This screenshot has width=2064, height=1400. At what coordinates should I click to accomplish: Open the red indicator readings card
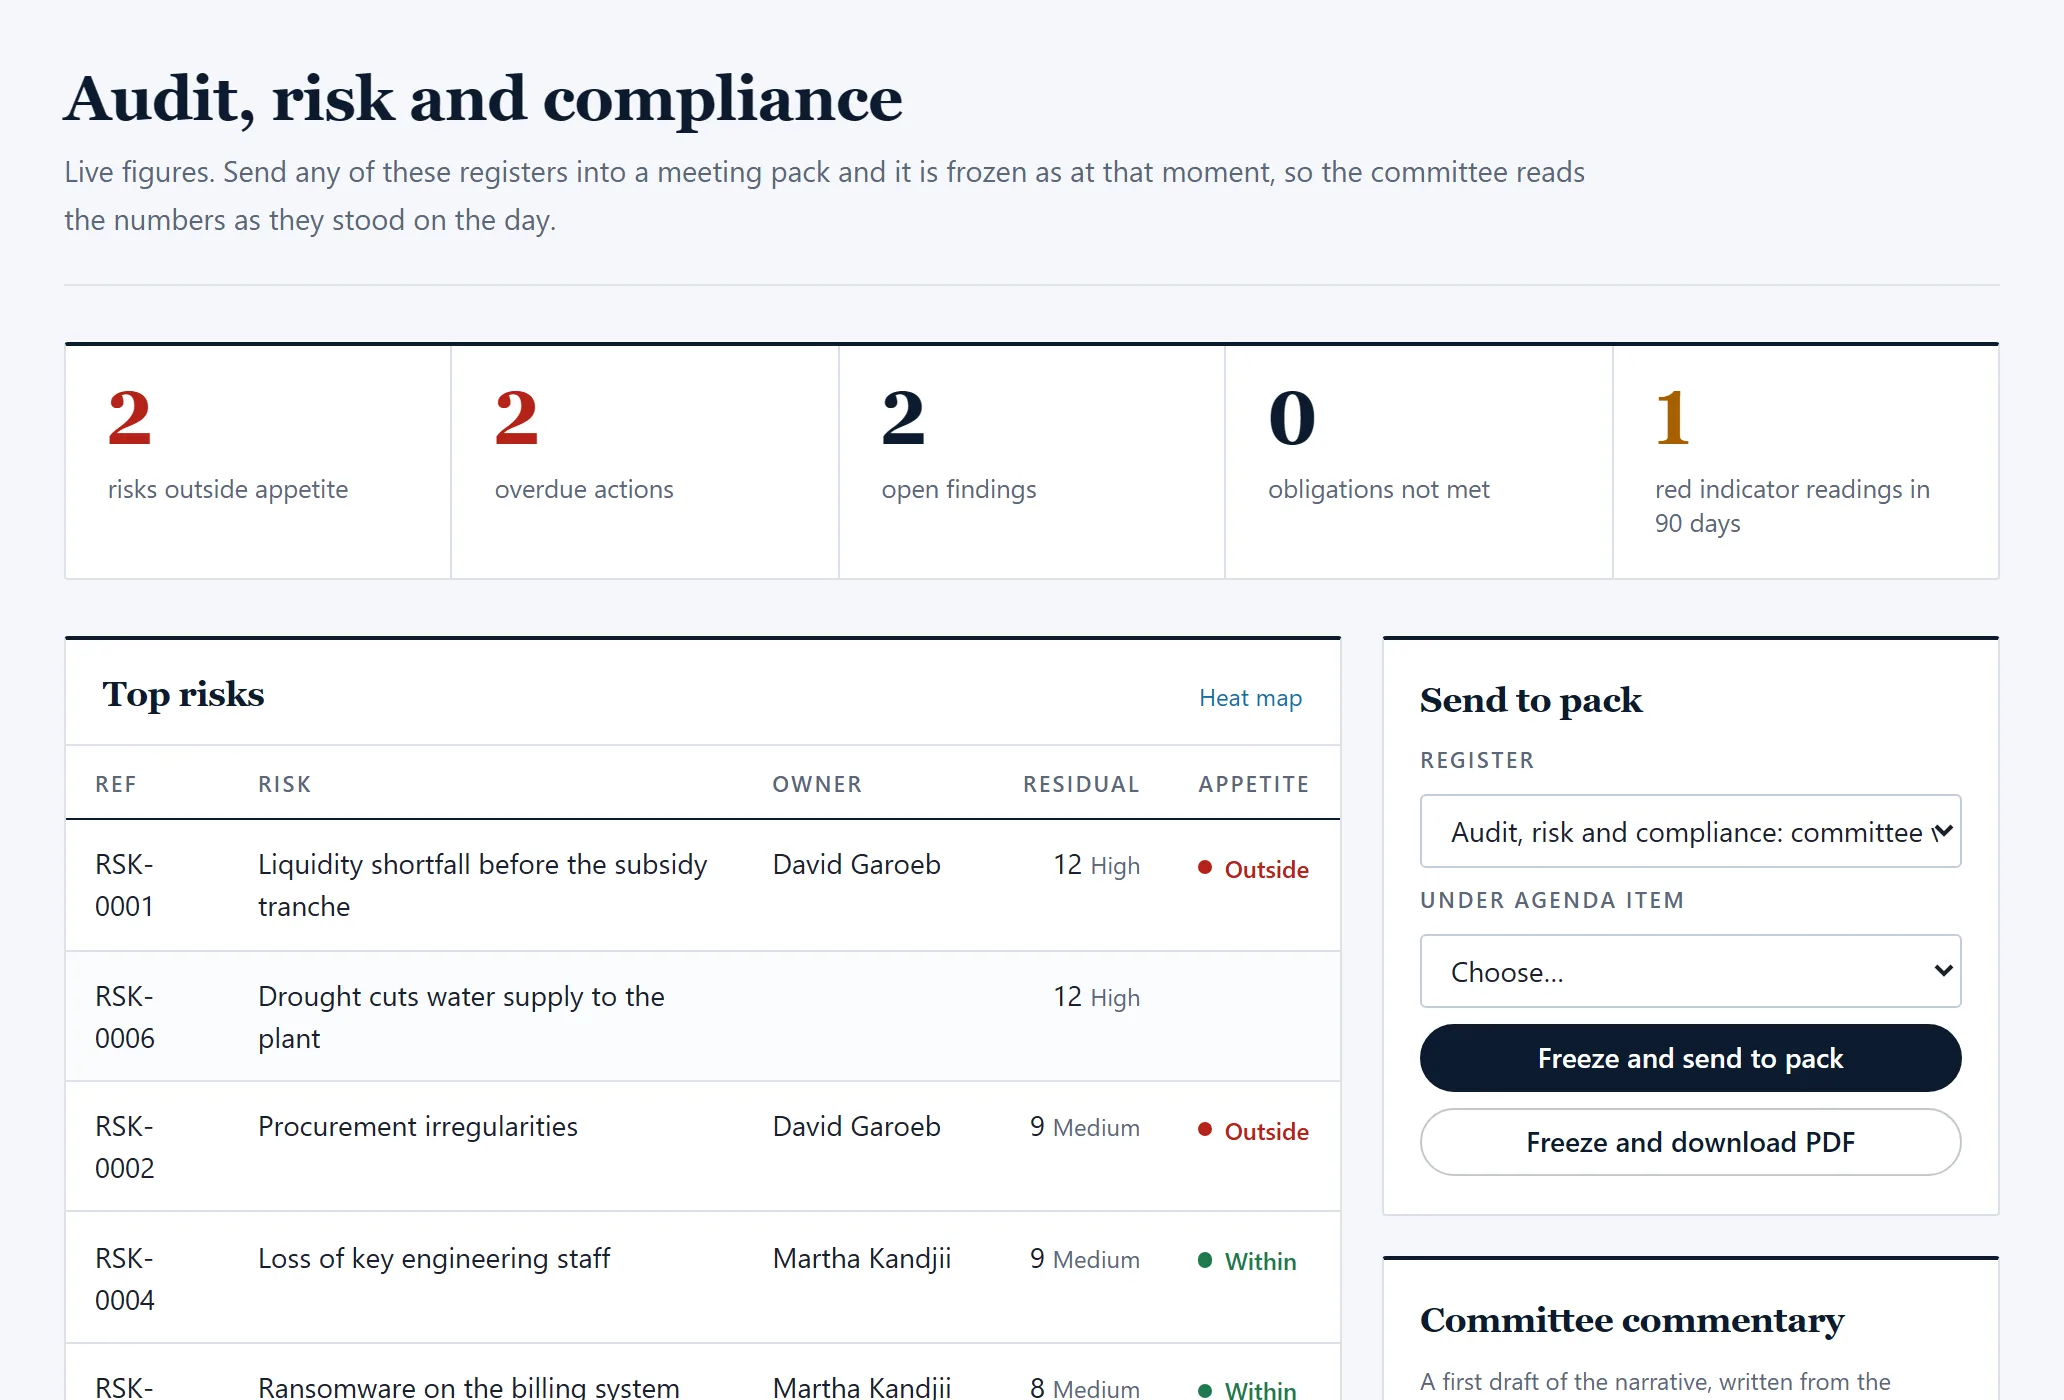click(x=1806, y=462)
